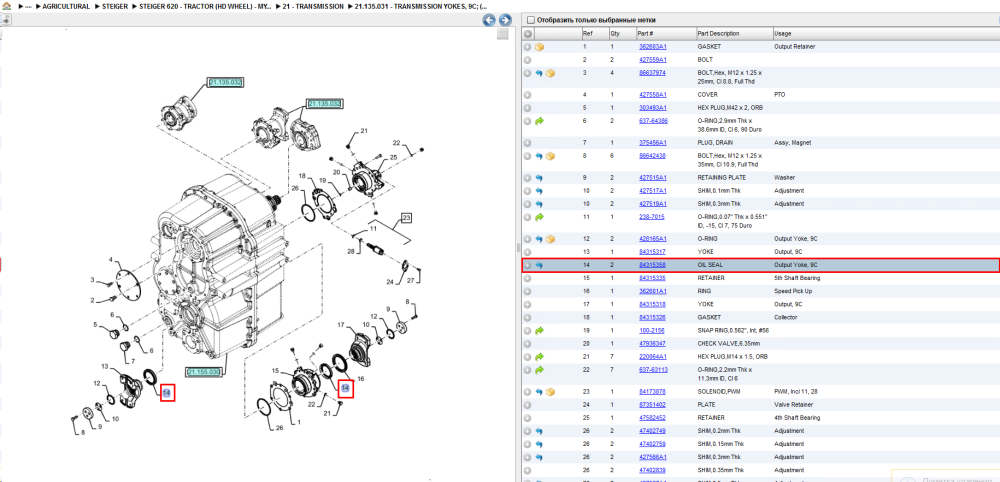The image size is (1000, 482).
Task: Sort by the Ref column header
Action: [595, 33]
